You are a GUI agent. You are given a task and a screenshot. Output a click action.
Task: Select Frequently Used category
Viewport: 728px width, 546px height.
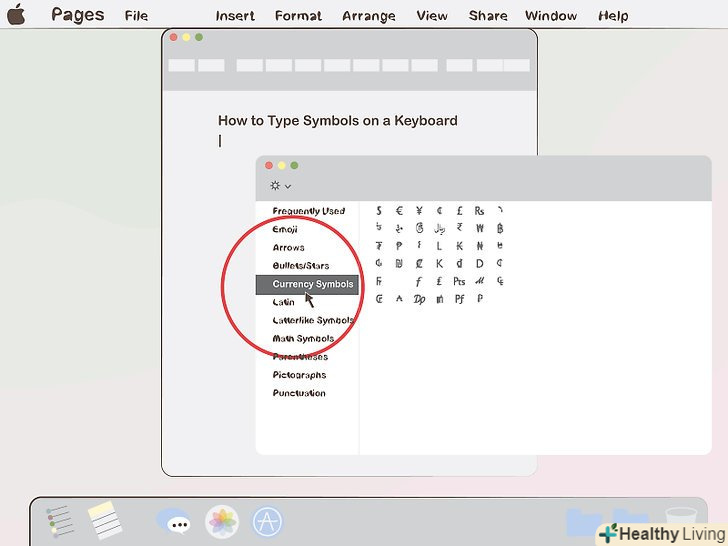309,211
